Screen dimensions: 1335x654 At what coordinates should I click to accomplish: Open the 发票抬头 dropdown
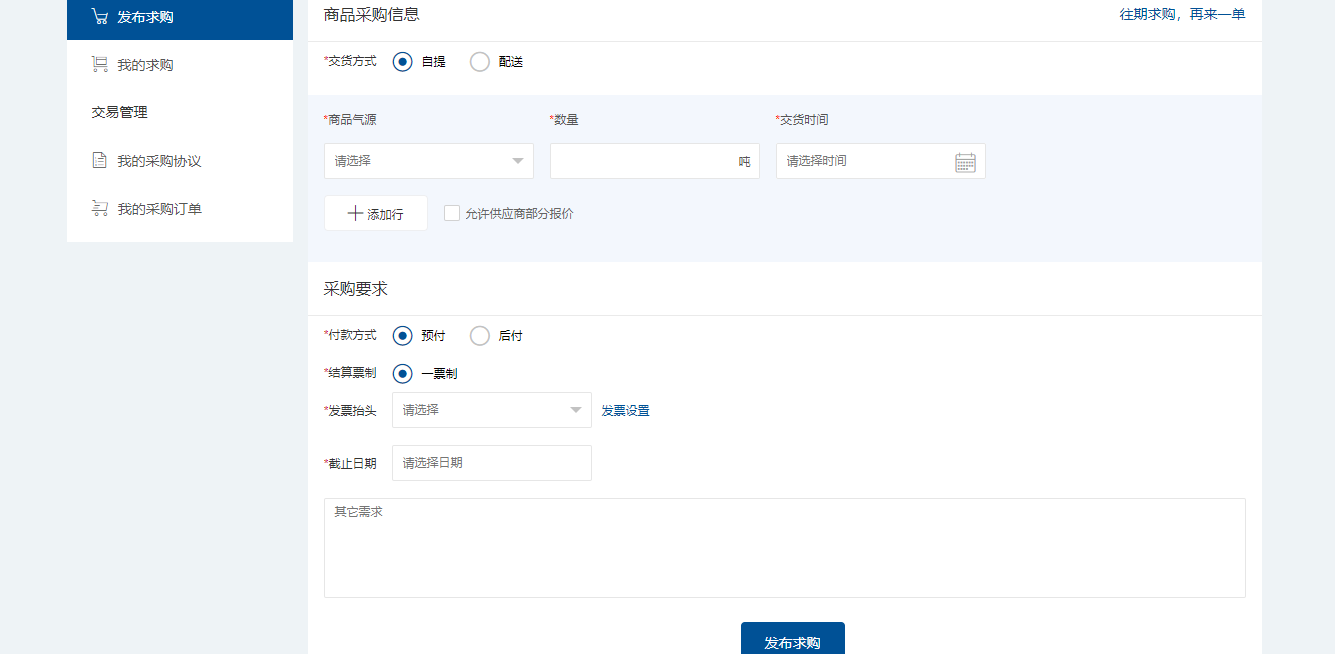pyautogui.click(x=492, y=410)
